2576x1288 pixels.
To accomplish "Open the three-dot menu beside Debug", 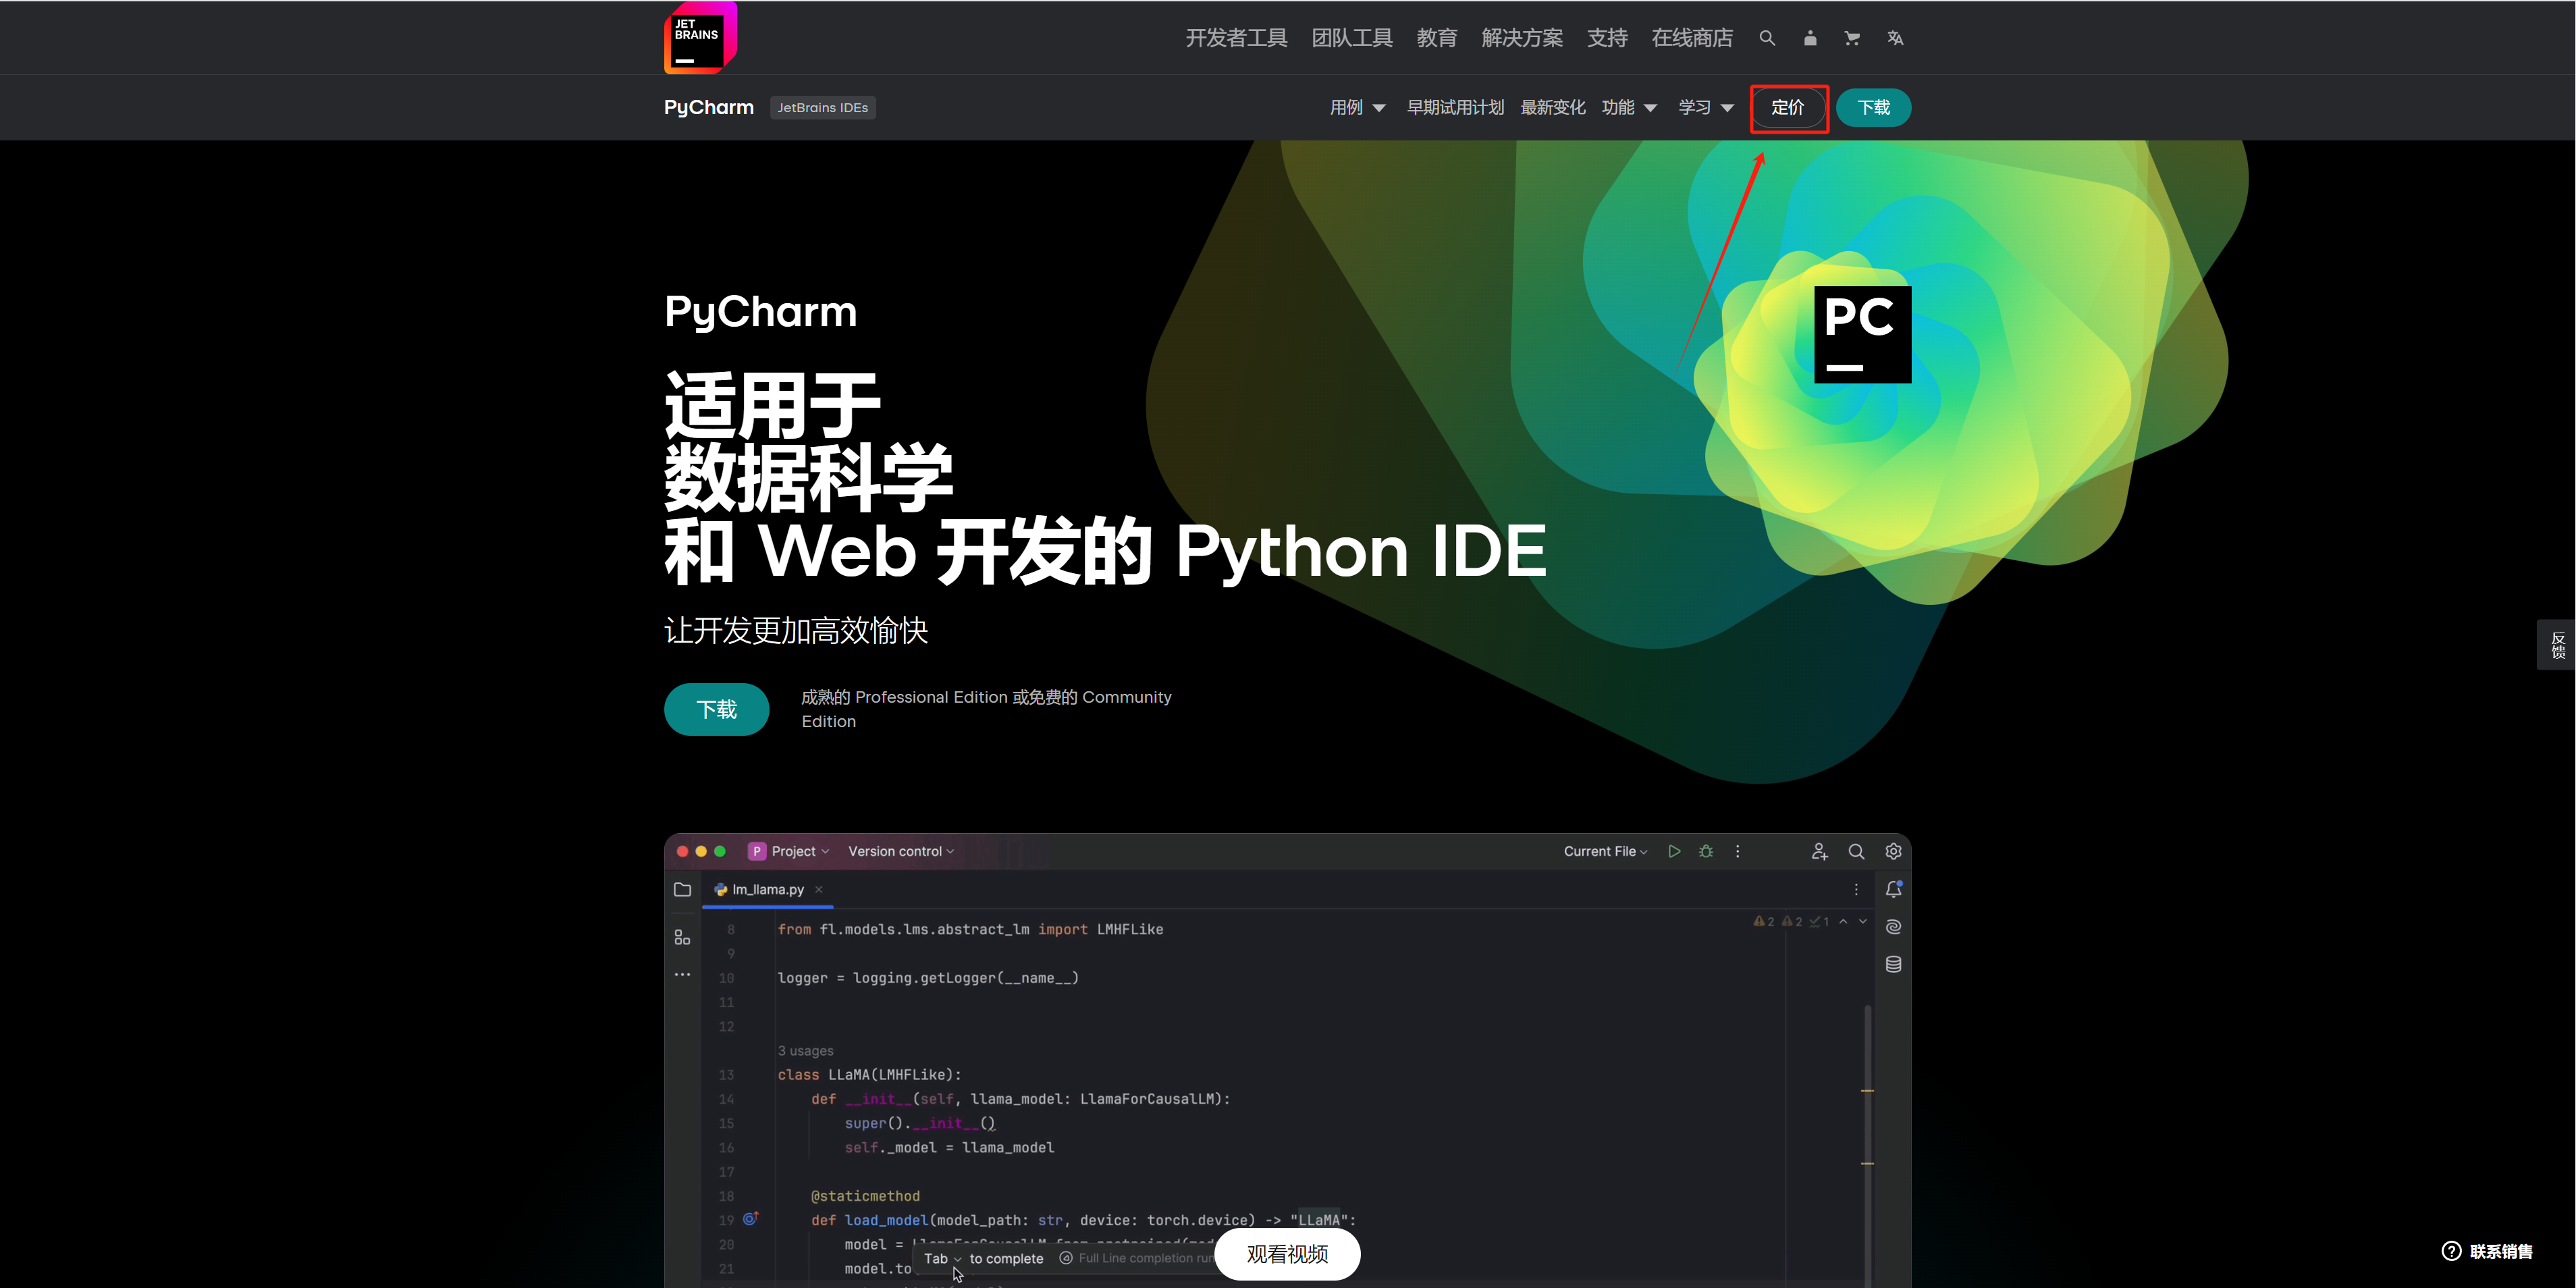I will pos(1737,851).
